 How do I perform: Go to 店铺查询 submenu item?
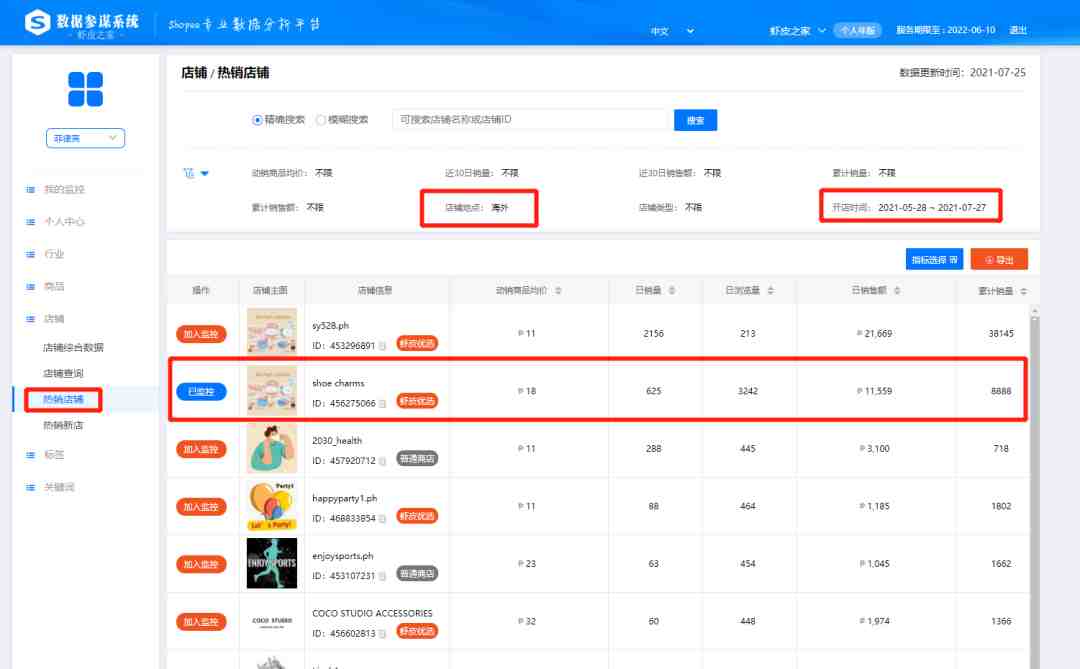[63, 373]
